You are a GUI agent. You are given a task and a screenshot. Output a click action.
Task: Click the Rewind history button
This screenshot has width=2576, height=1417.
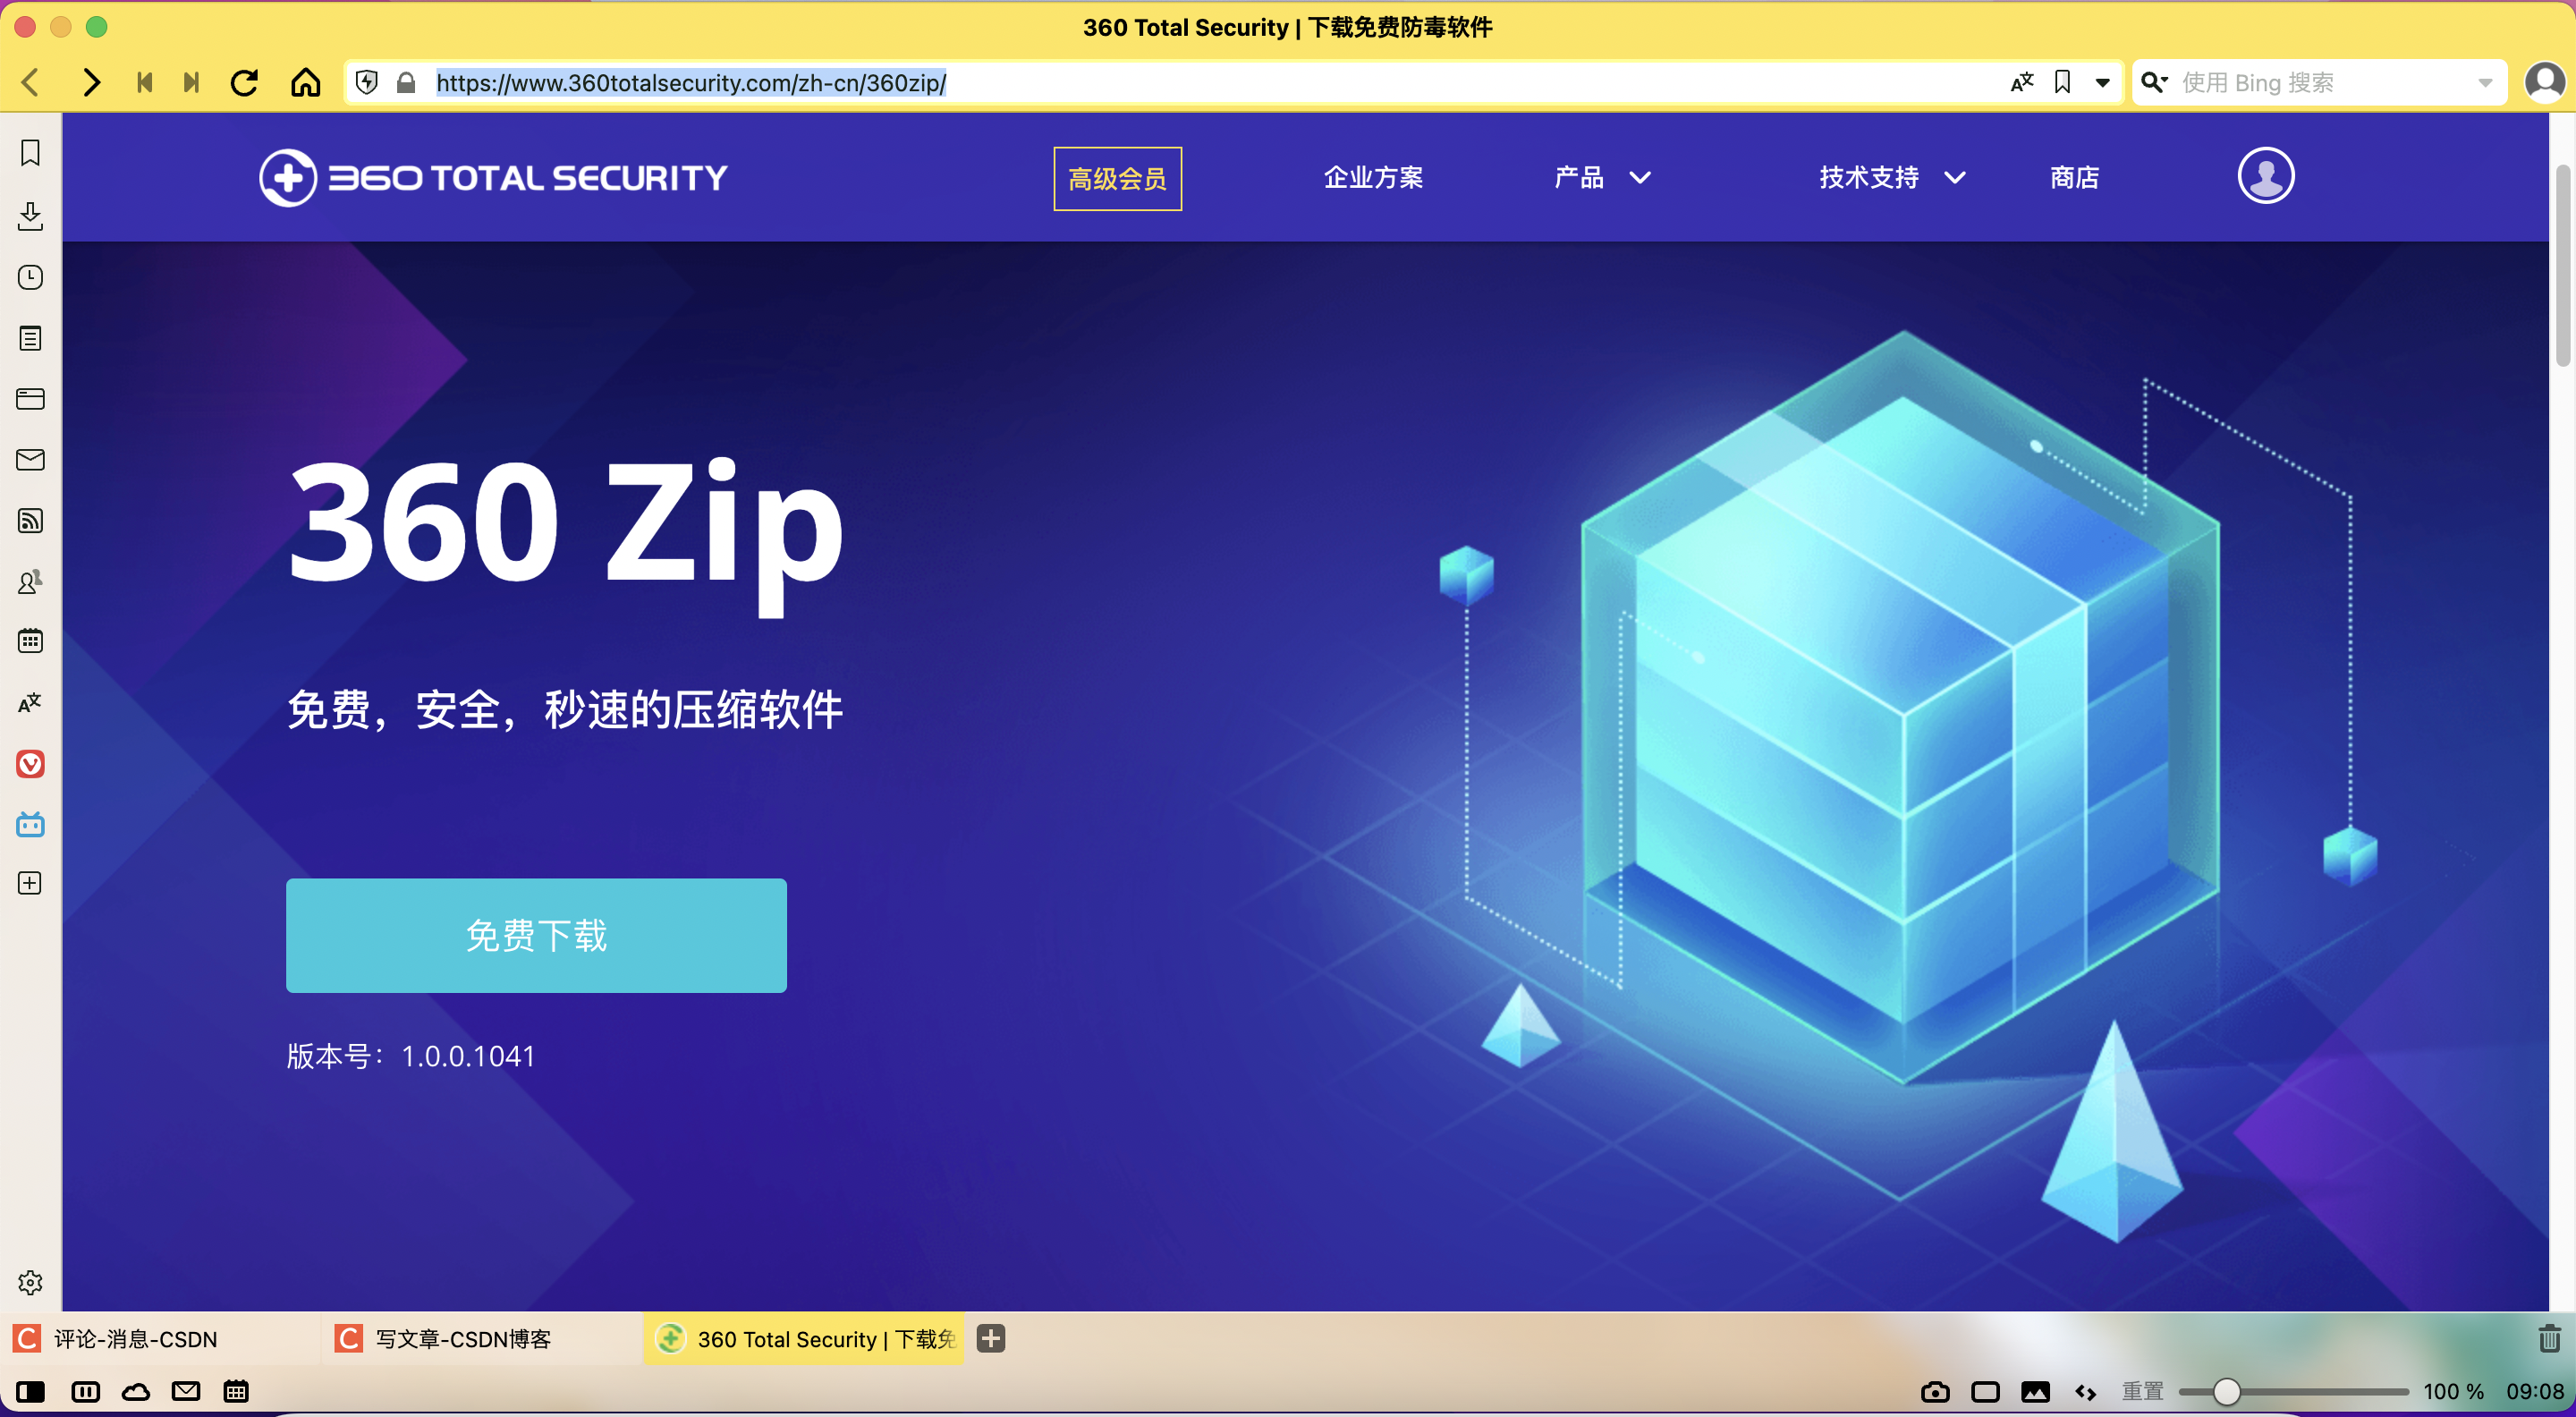click(x=144, y=82)
